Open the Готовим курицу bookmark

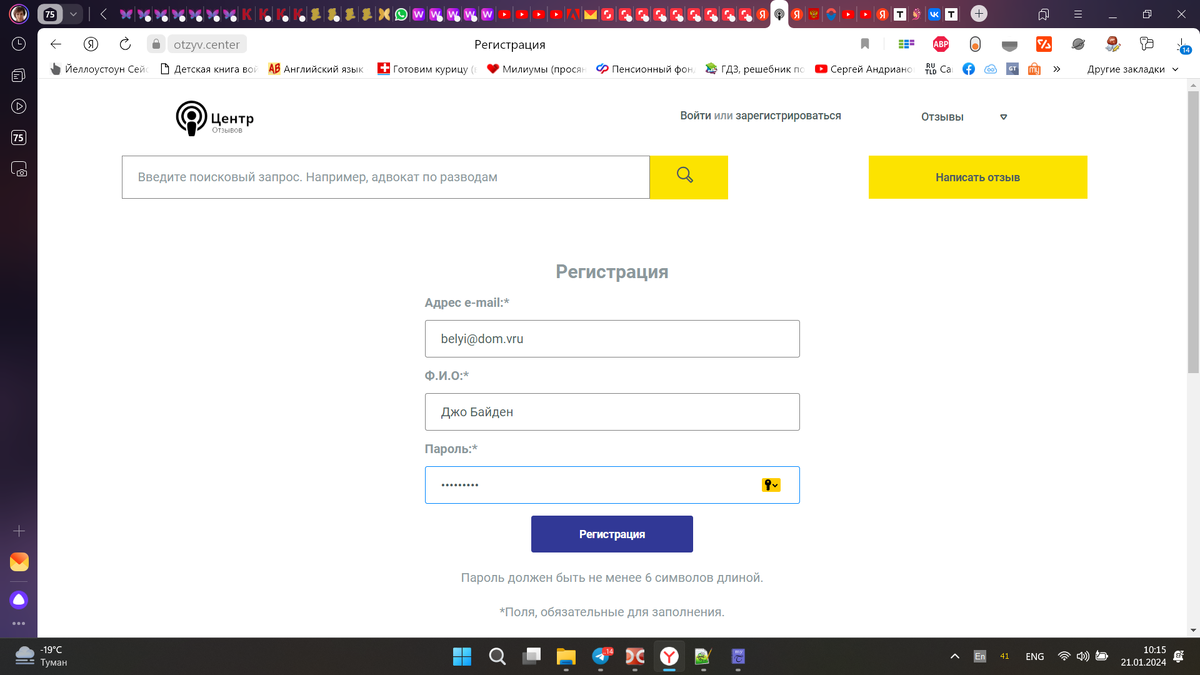[425, 69]
